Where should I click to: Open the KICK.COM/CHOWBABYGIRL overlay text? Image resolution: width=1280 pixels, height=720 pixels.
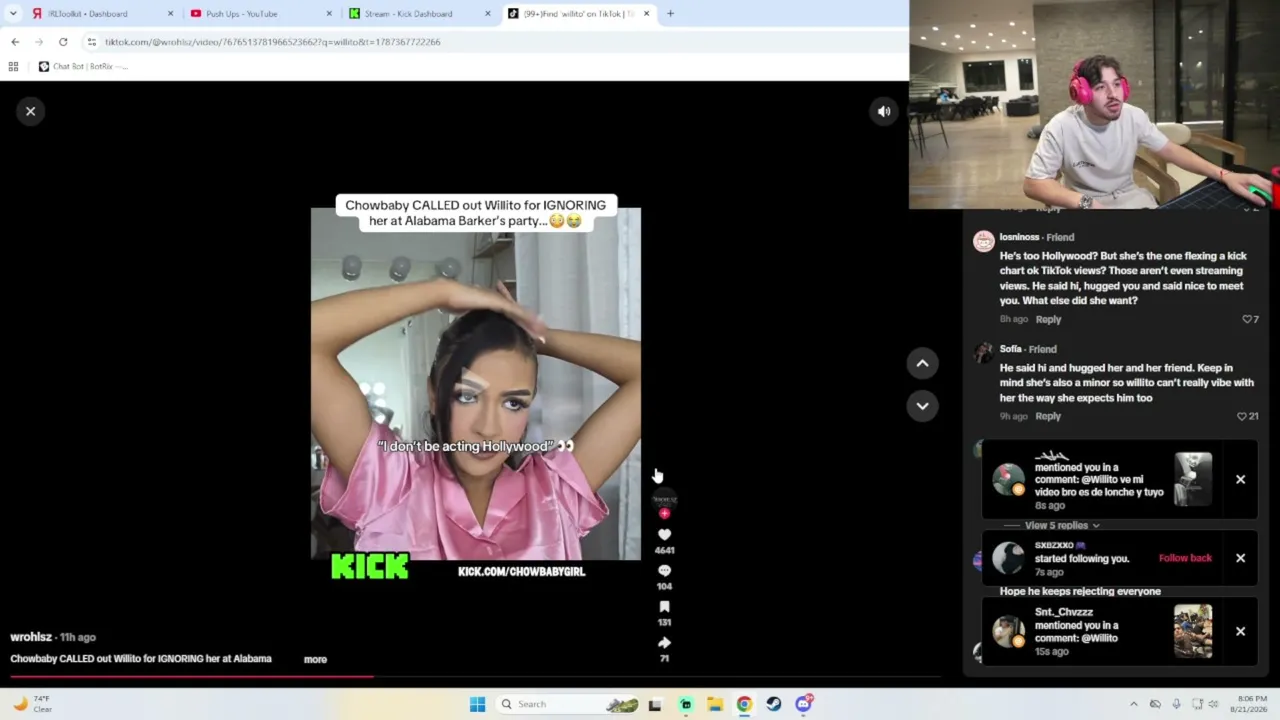521,571
